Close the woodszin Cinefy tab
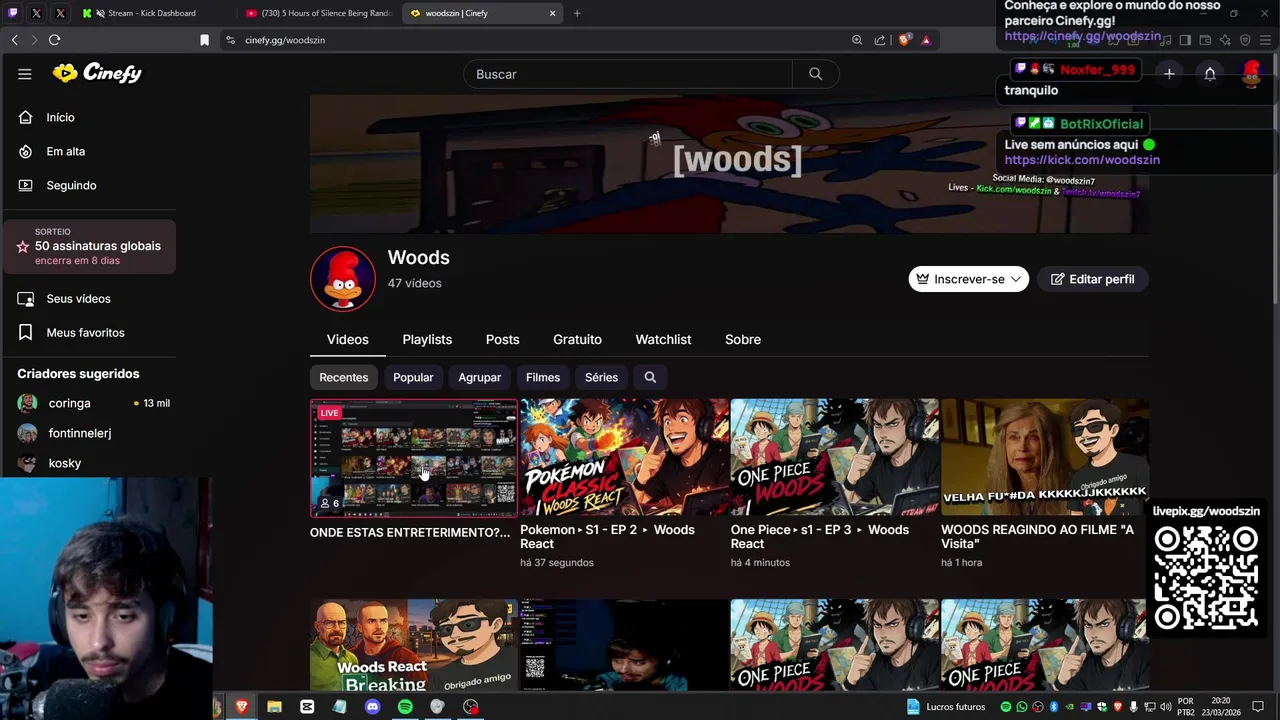 552,13
